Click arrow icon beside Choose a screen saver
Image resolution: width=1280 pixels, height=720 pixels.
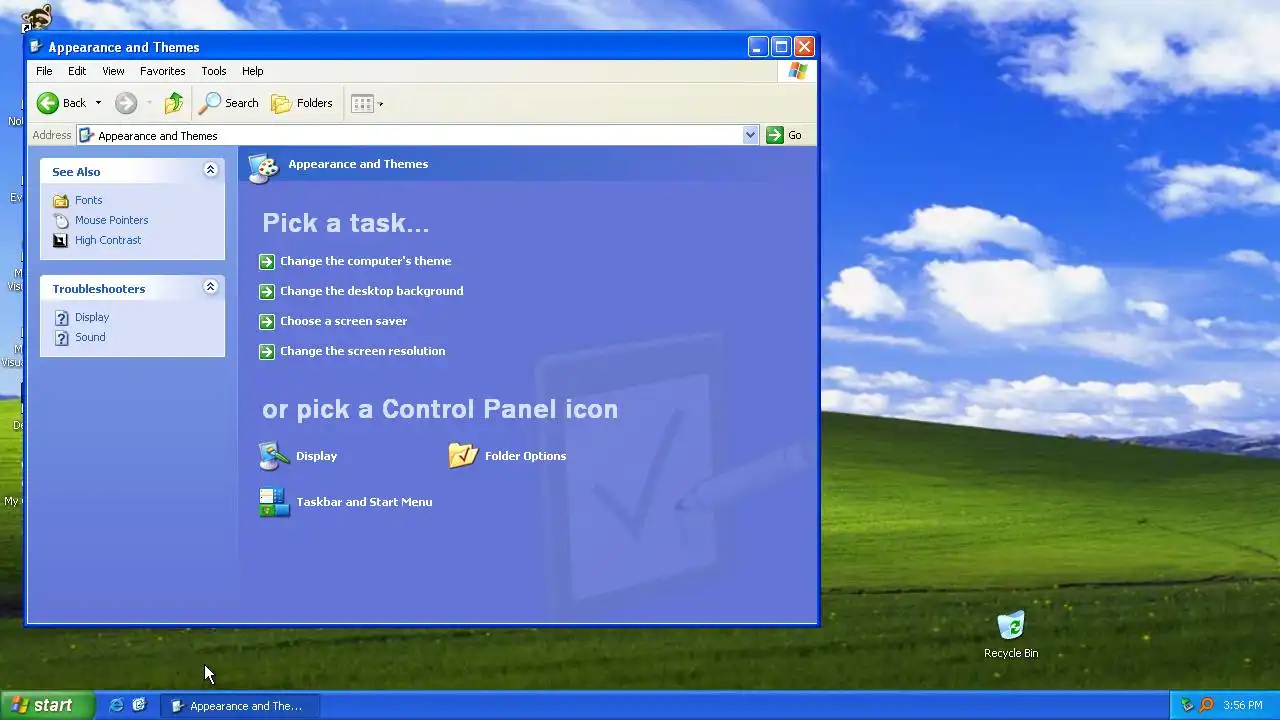[266, 321]
